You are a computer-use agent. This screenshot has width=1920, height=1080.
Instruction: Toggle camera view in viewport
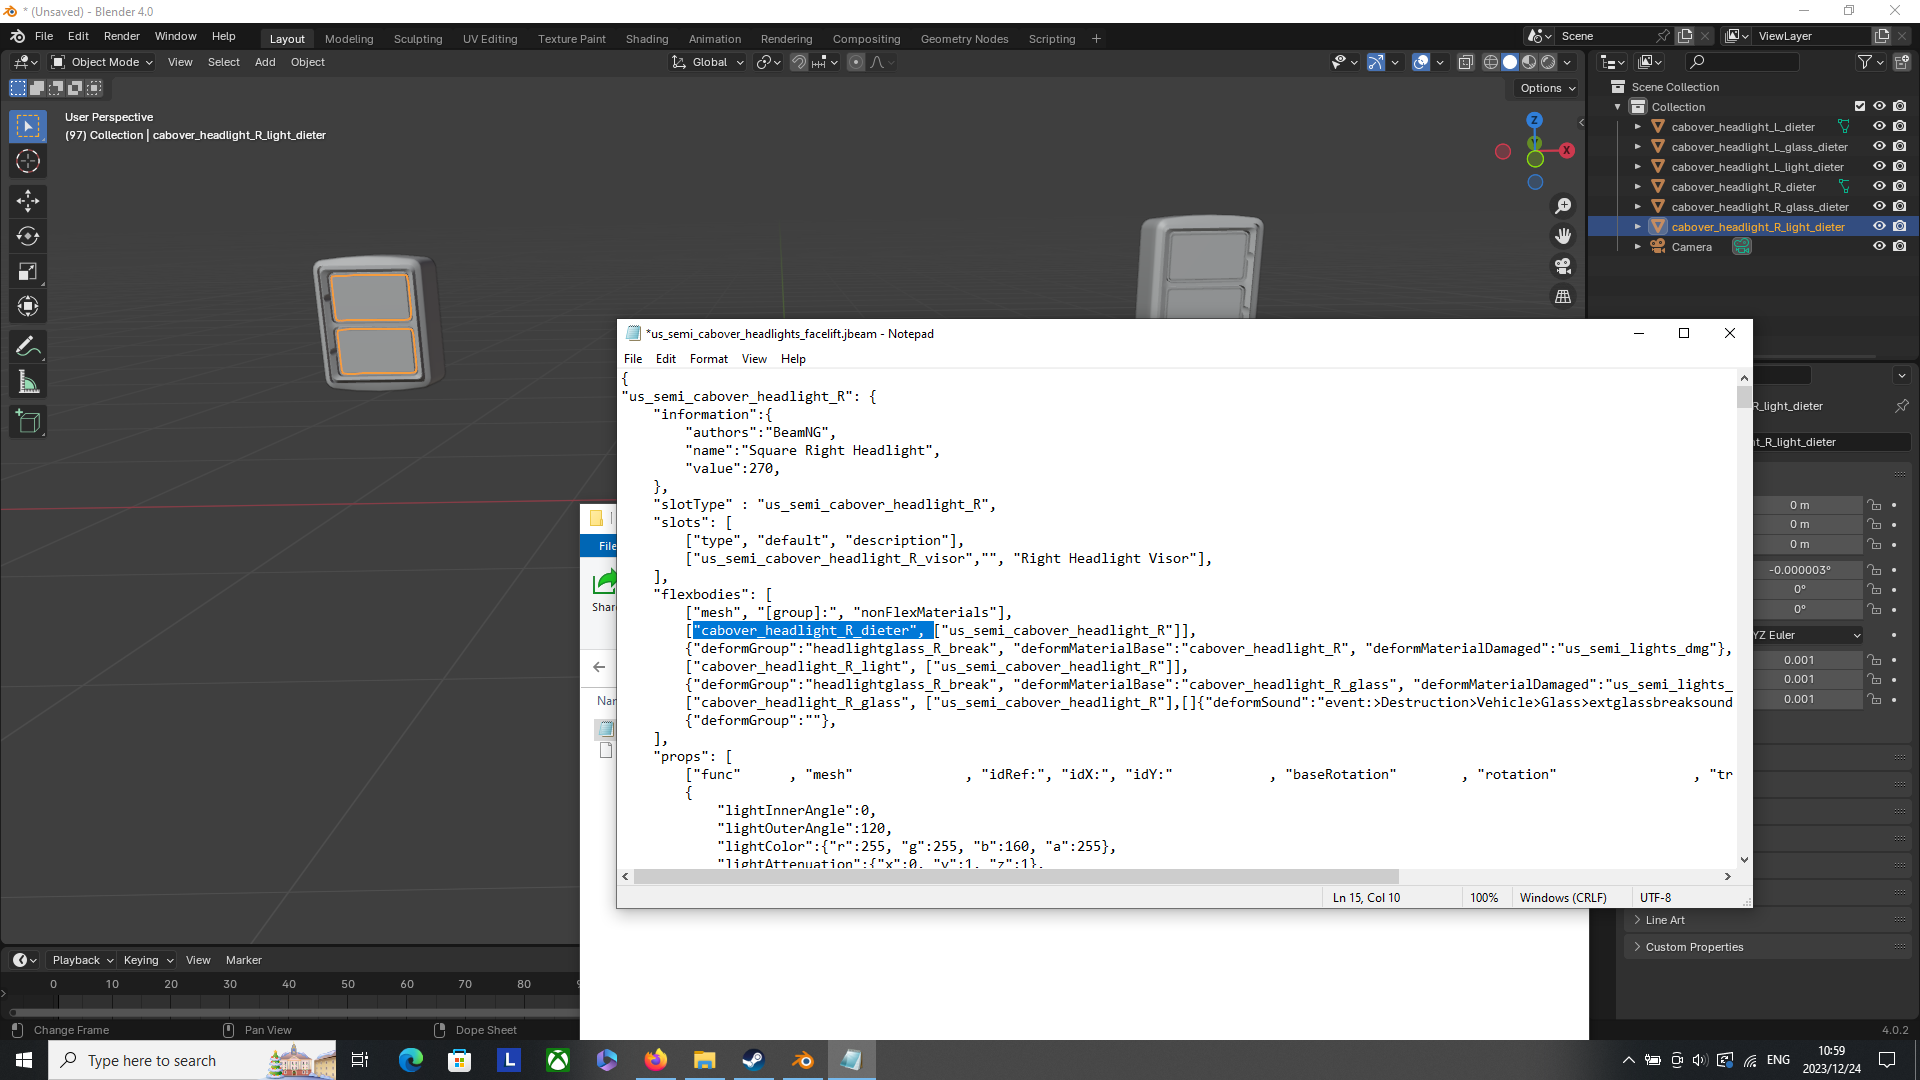1562,267
